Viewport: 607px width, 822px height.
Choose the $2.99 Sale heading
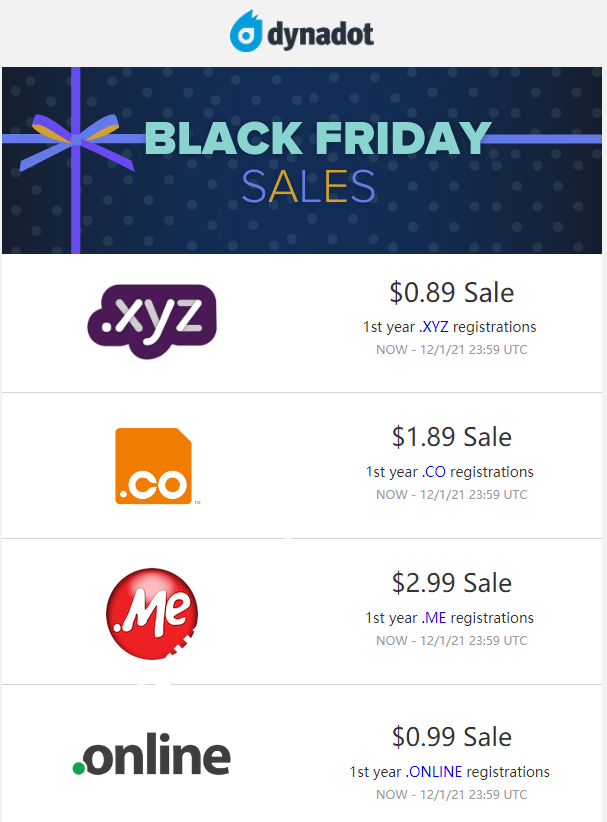click(x=451, y=583)
